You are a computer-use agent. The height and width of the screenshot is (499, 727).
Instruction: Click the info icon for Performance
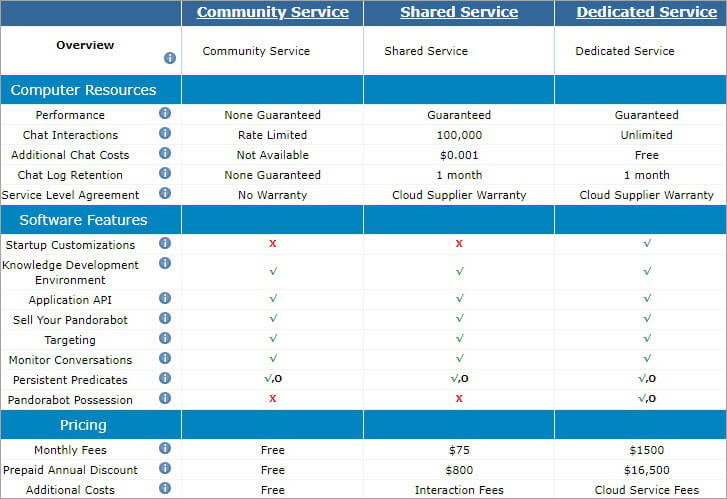tap(165, 113)
